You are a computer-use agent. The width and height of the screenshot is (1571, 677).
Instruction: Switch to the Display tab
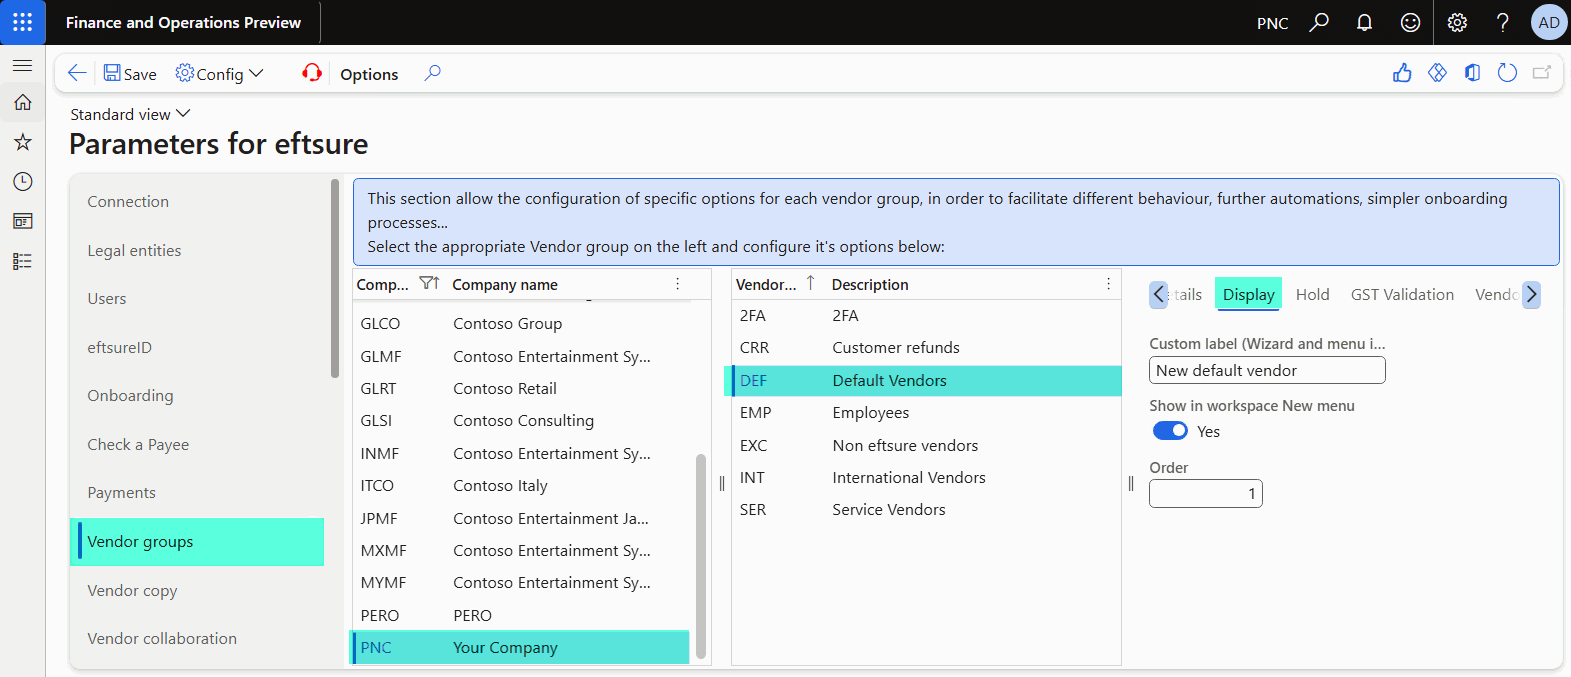click(1248, 294)
